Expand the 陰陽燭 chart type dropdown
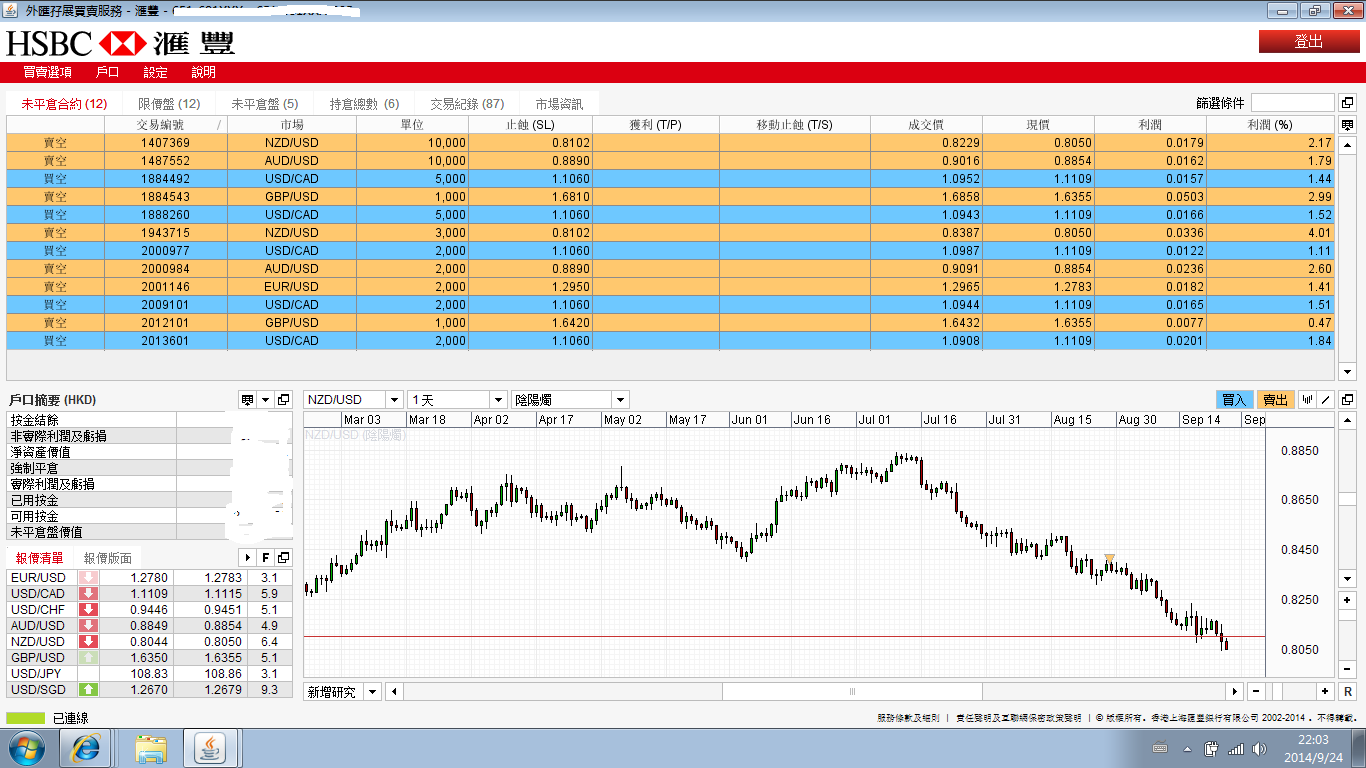The width and height of the screenshot is (1366, 768). [x=620, y=400]
